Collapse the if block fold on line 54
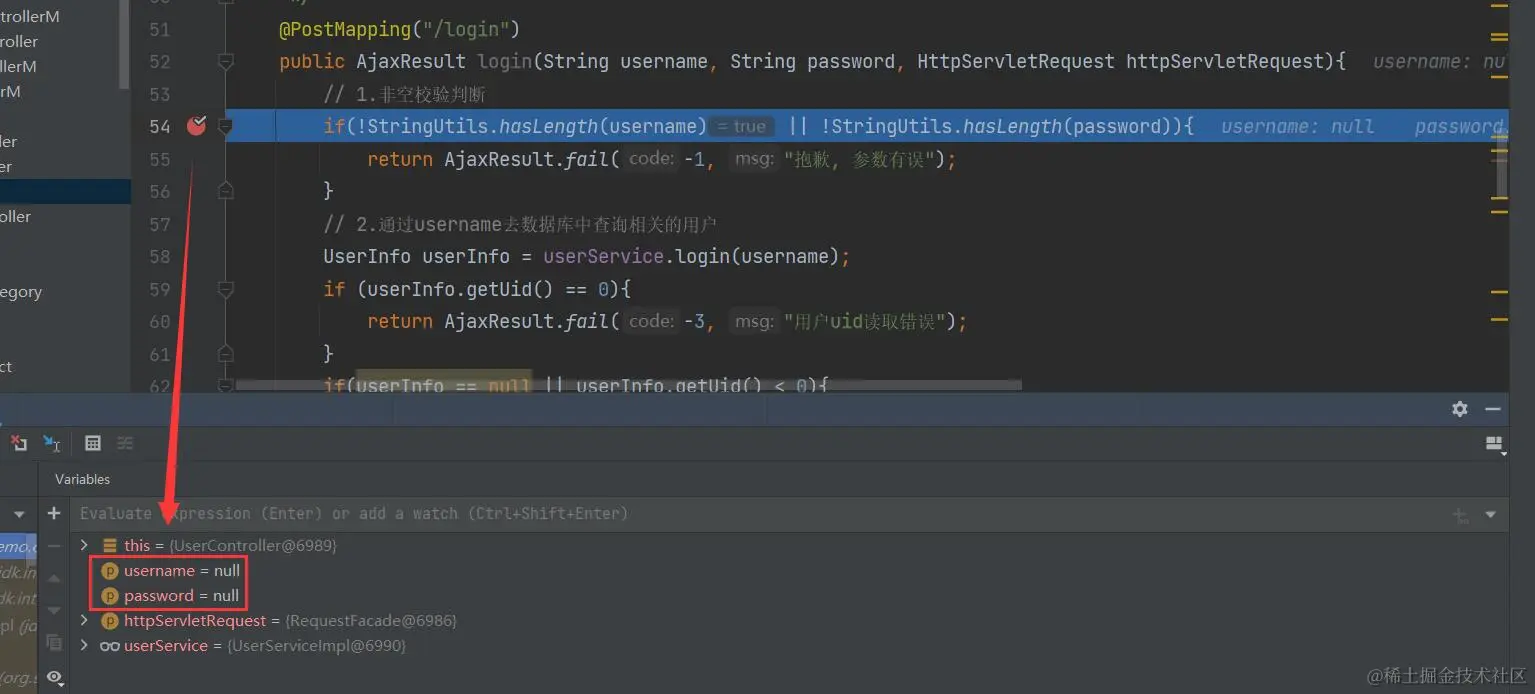Viewport: 1535px width, 694px height. pyautogui.click(x=225, y=126)
